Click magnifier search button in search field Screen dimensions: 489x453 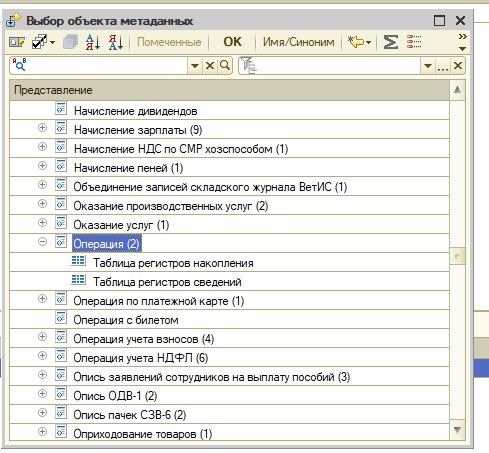click(225, 65)
